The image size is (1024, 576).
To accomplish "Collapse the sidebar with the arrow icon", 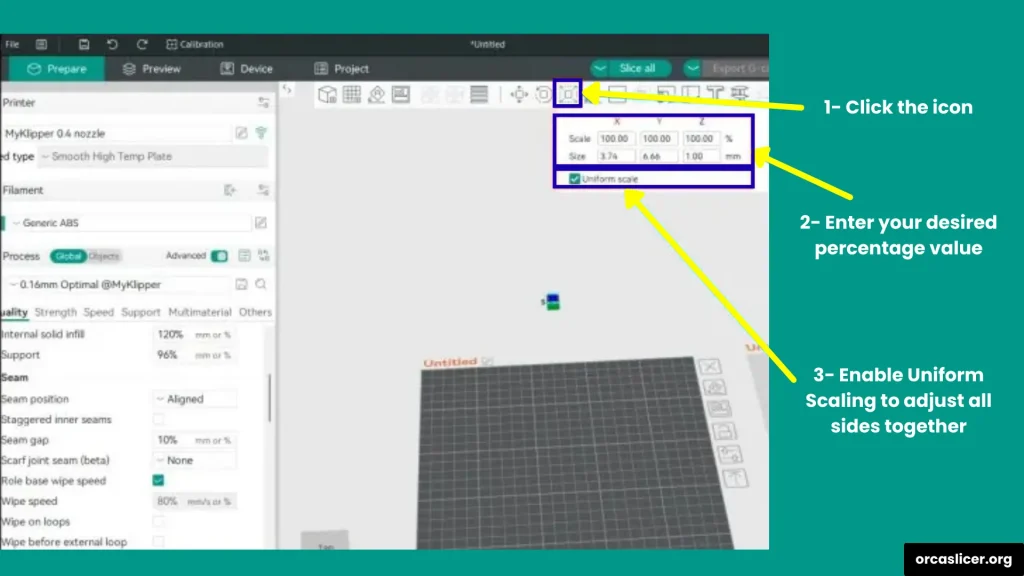I will [287, 89].
